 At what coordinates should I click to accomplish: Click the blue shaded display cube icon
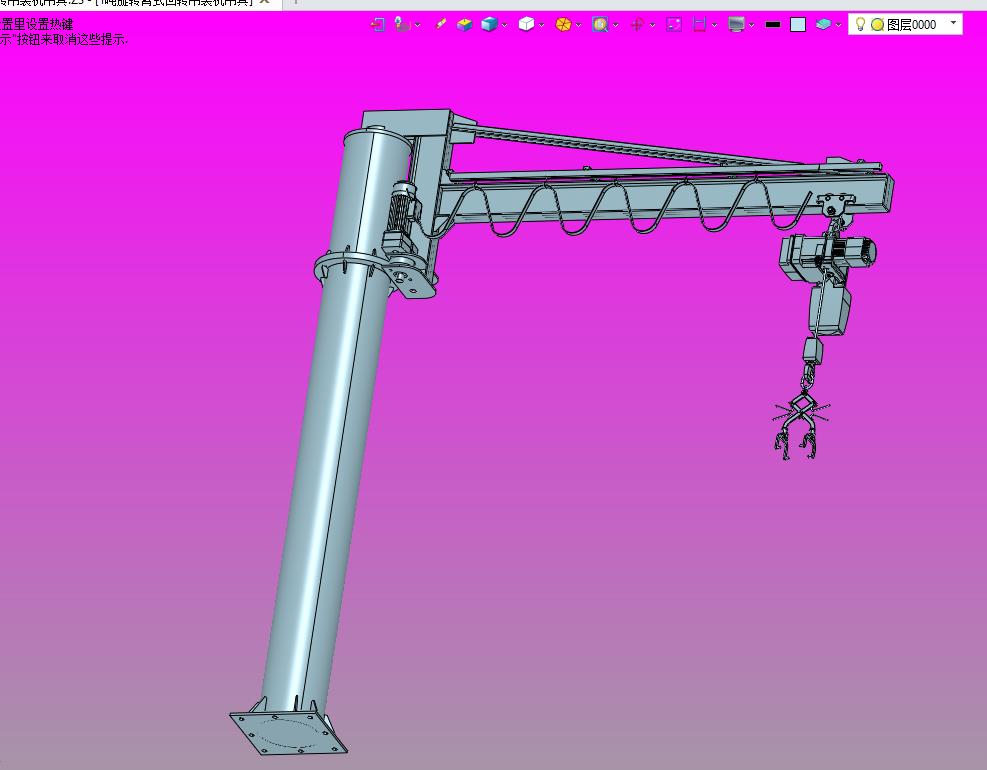tap(489, 25)
